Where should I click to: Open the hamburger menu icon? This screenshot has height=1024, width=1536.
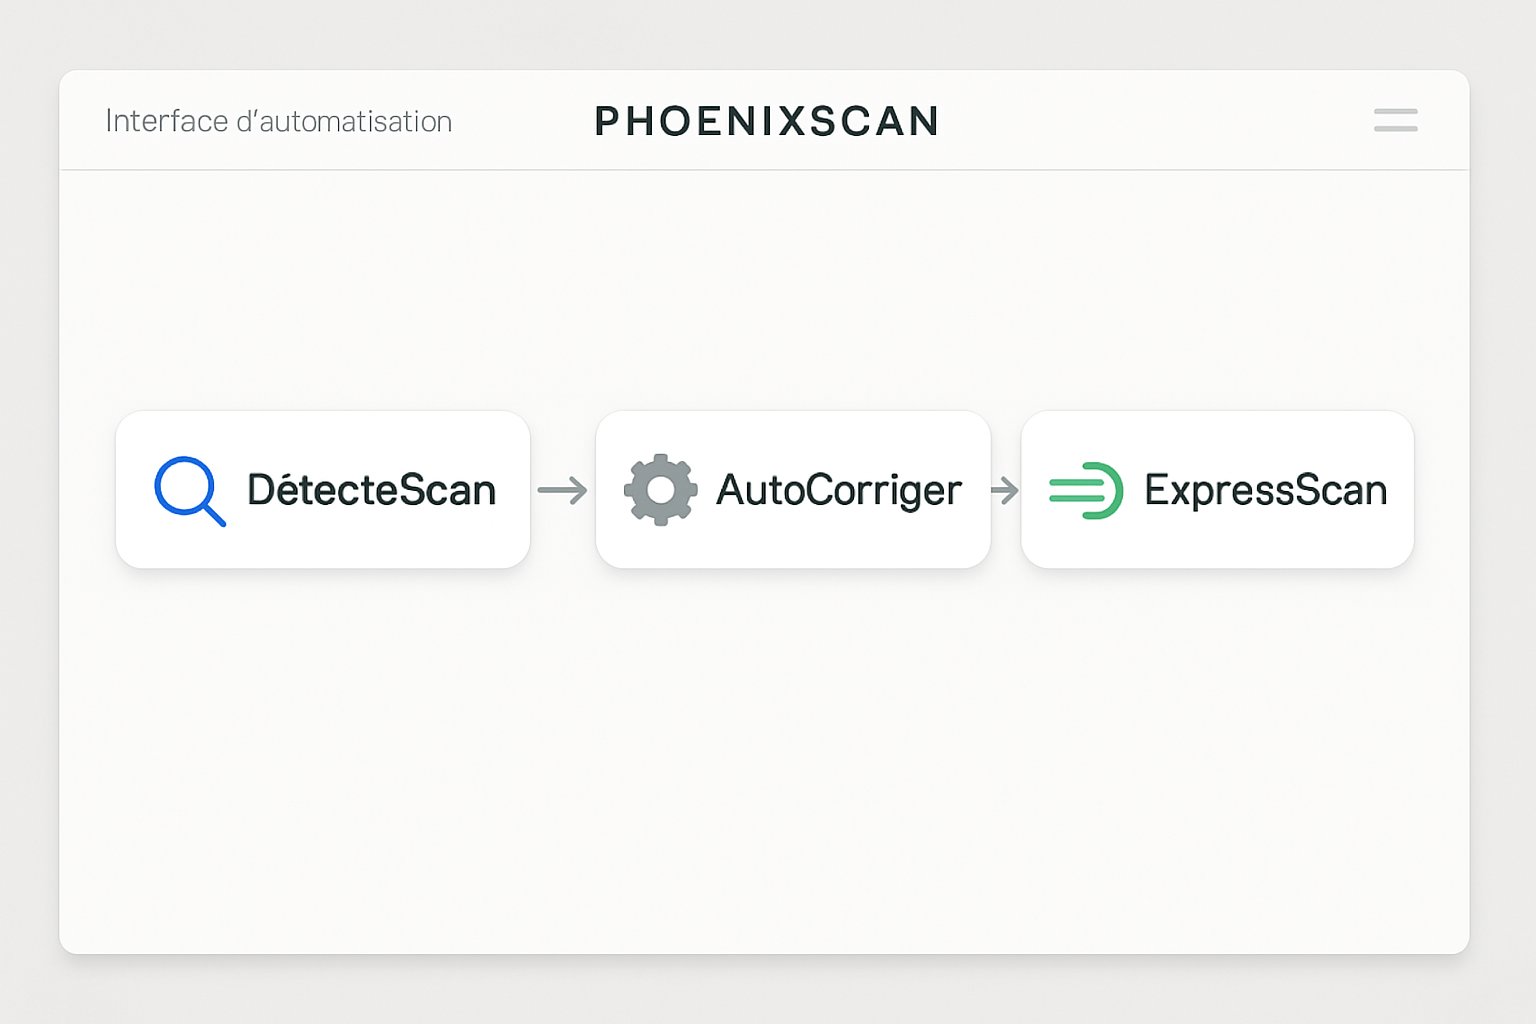point(1395,120)
